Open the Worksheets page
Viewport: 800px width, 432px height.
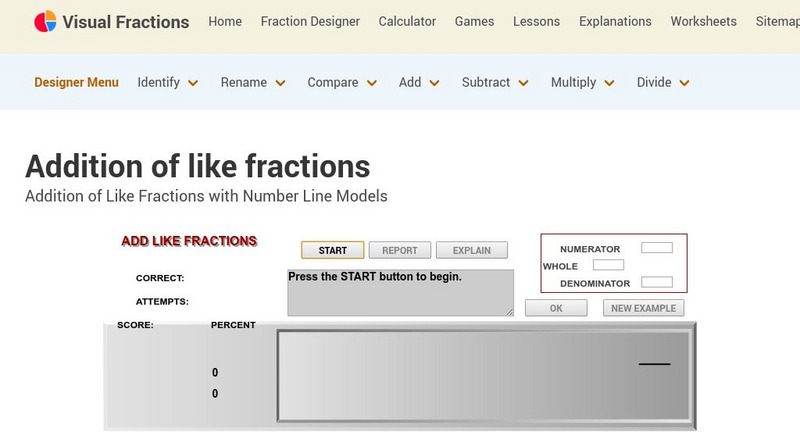coord(704,21)
